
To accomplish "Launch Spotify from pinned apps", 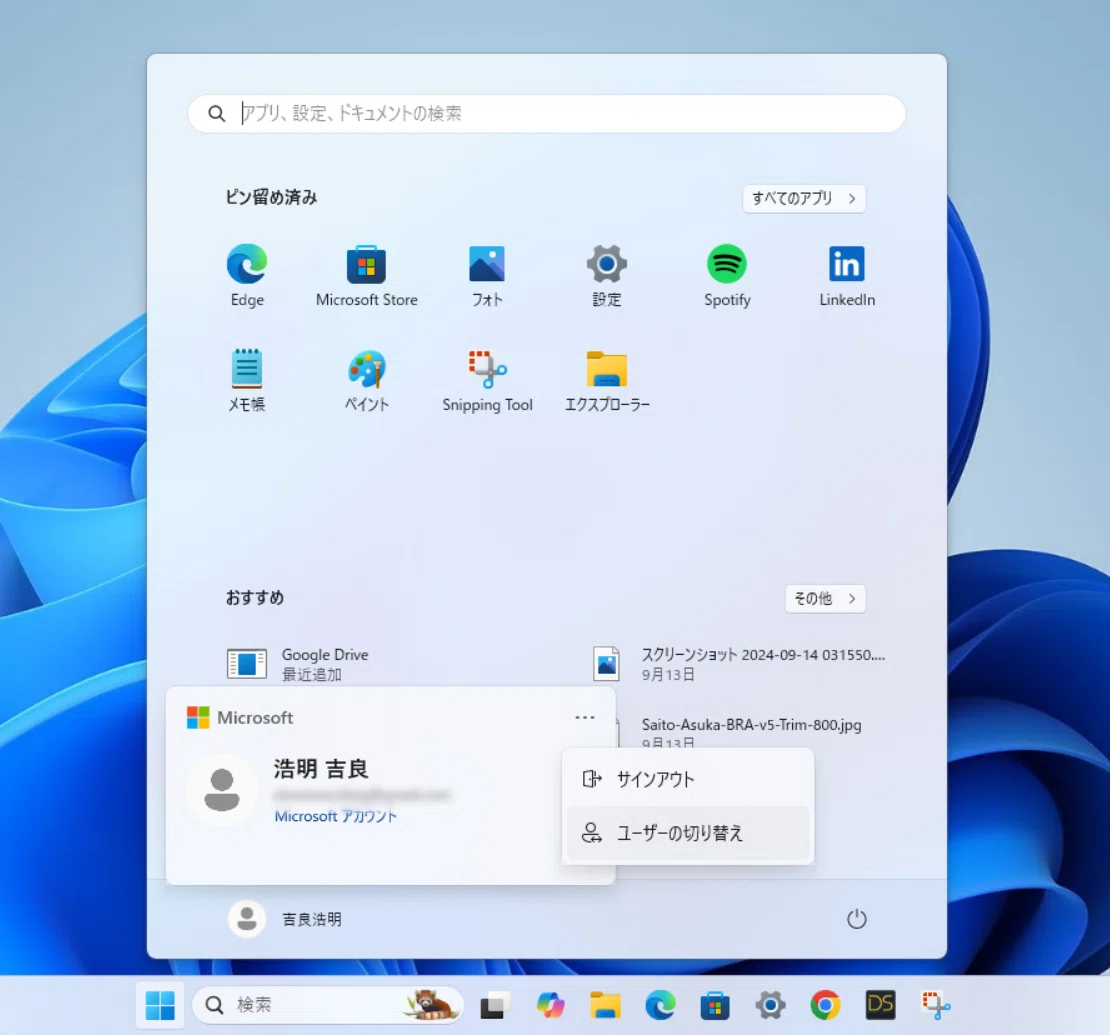I will click(727, 275).
